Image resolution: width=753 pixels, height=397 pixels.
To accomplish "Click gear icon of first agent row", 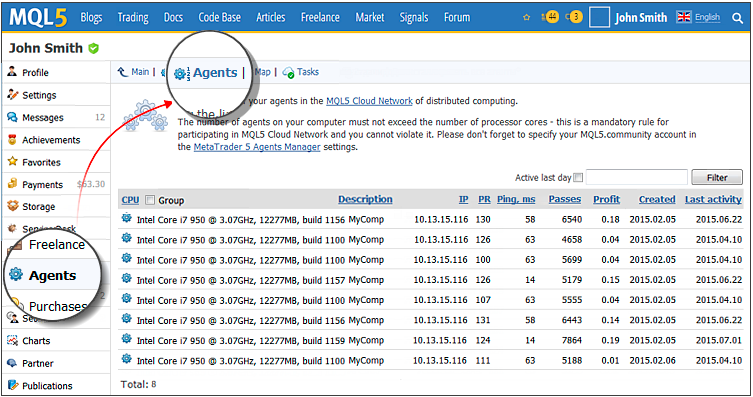I will [x=126, y=218].
